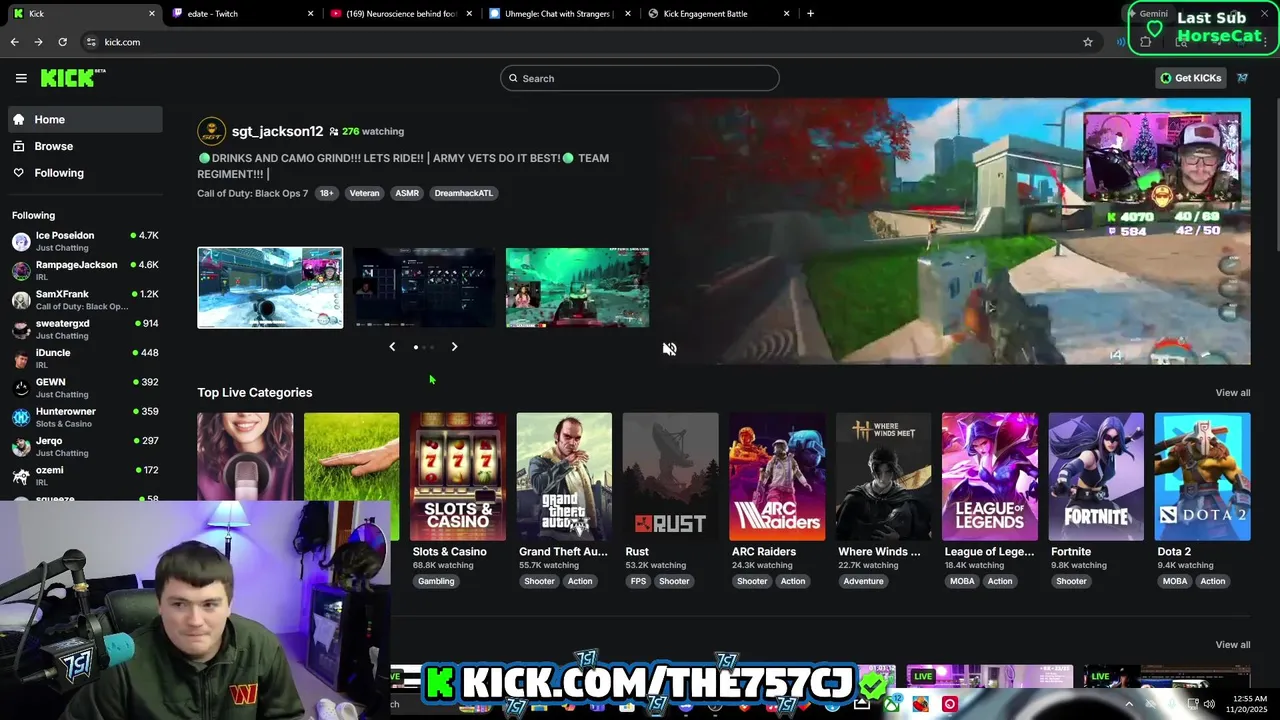This screenshot has width=1280, height=720.
Task: Select the FPS tag under Rust
Action: click(x=638, y=581)
